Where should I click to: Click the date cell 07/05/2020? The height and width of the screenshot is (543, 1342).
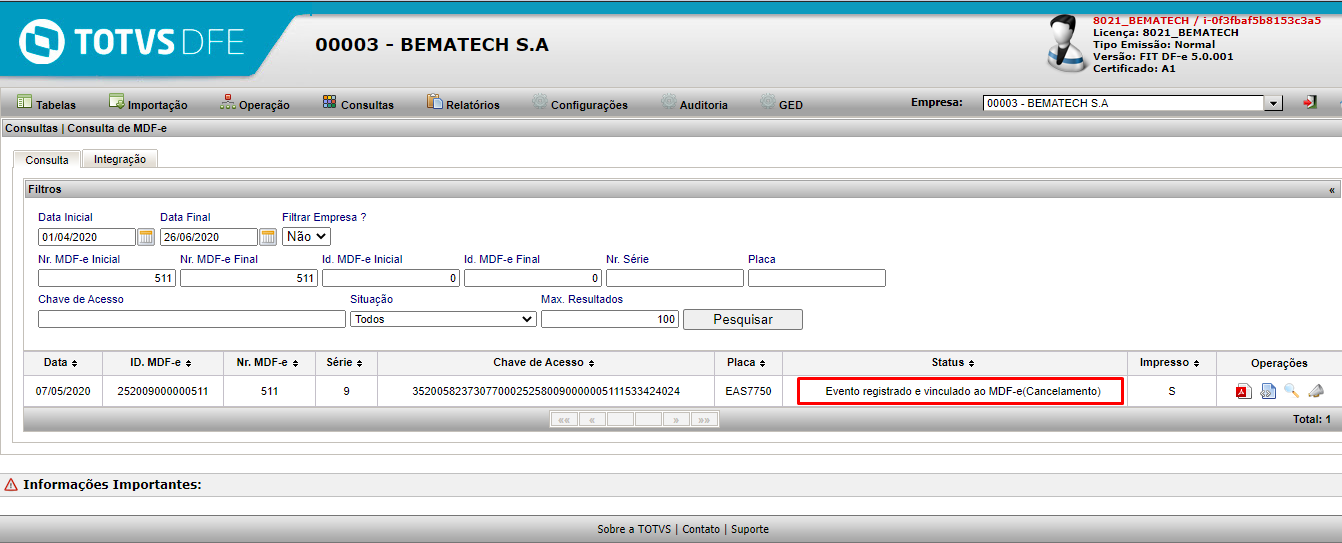pyautogui.click(x=63, y=391)
